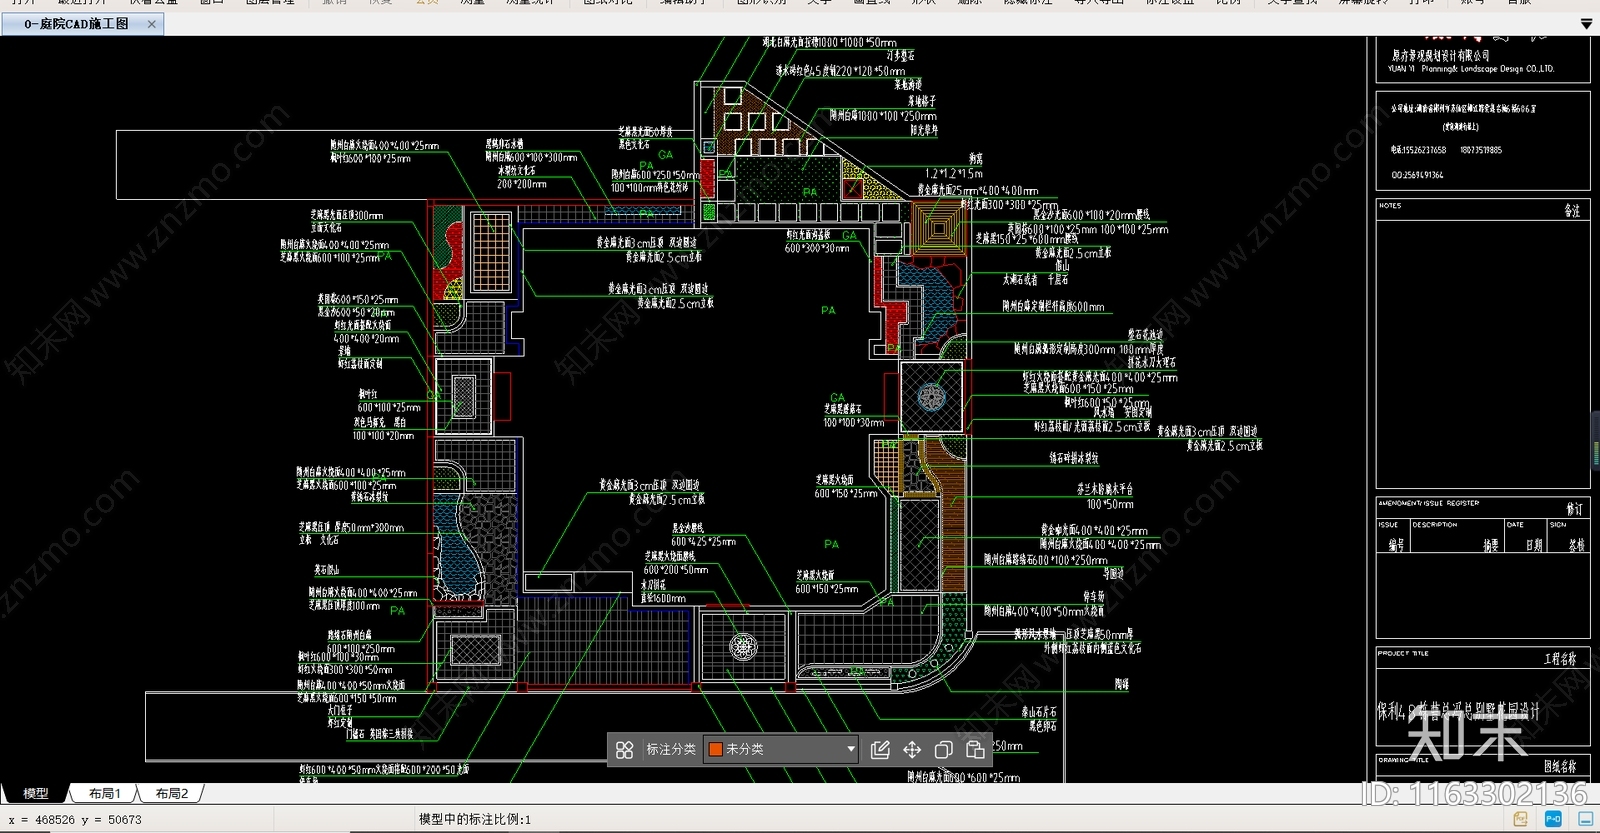Open the 布局2 layout tab

pos(172,793)
